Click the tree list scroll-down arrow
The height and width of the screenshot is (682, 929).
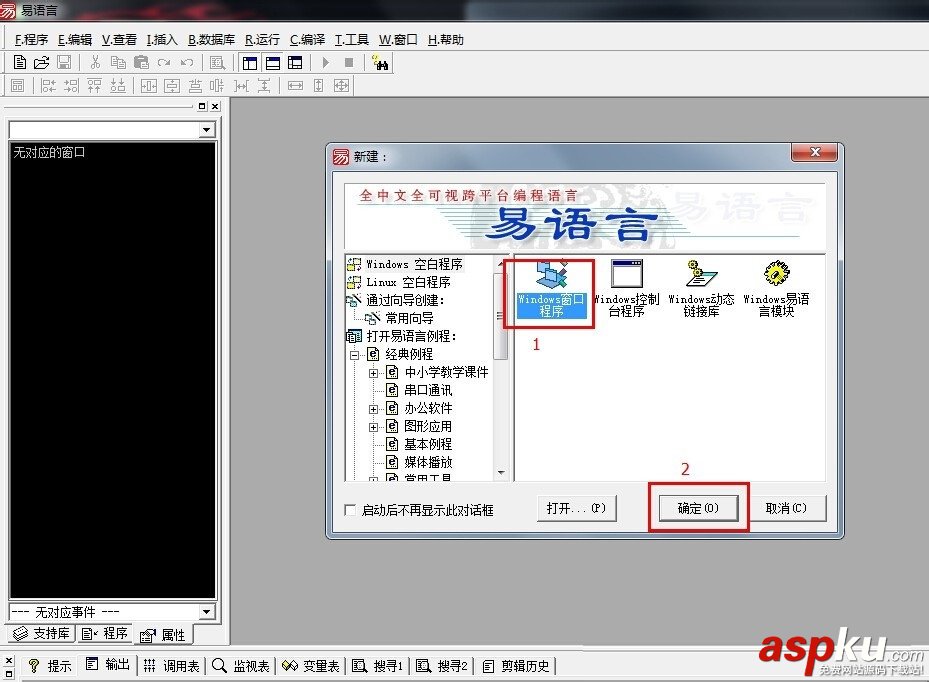[501, 472]
